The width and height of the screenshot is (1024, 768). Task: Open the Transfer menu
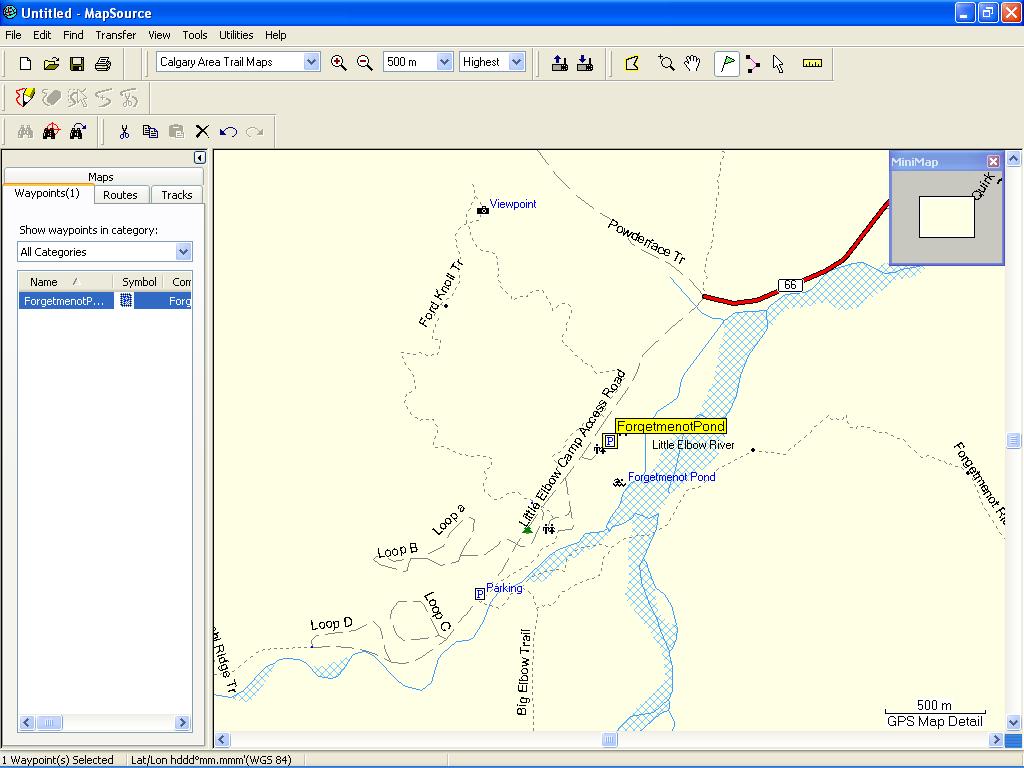point(115,35)
